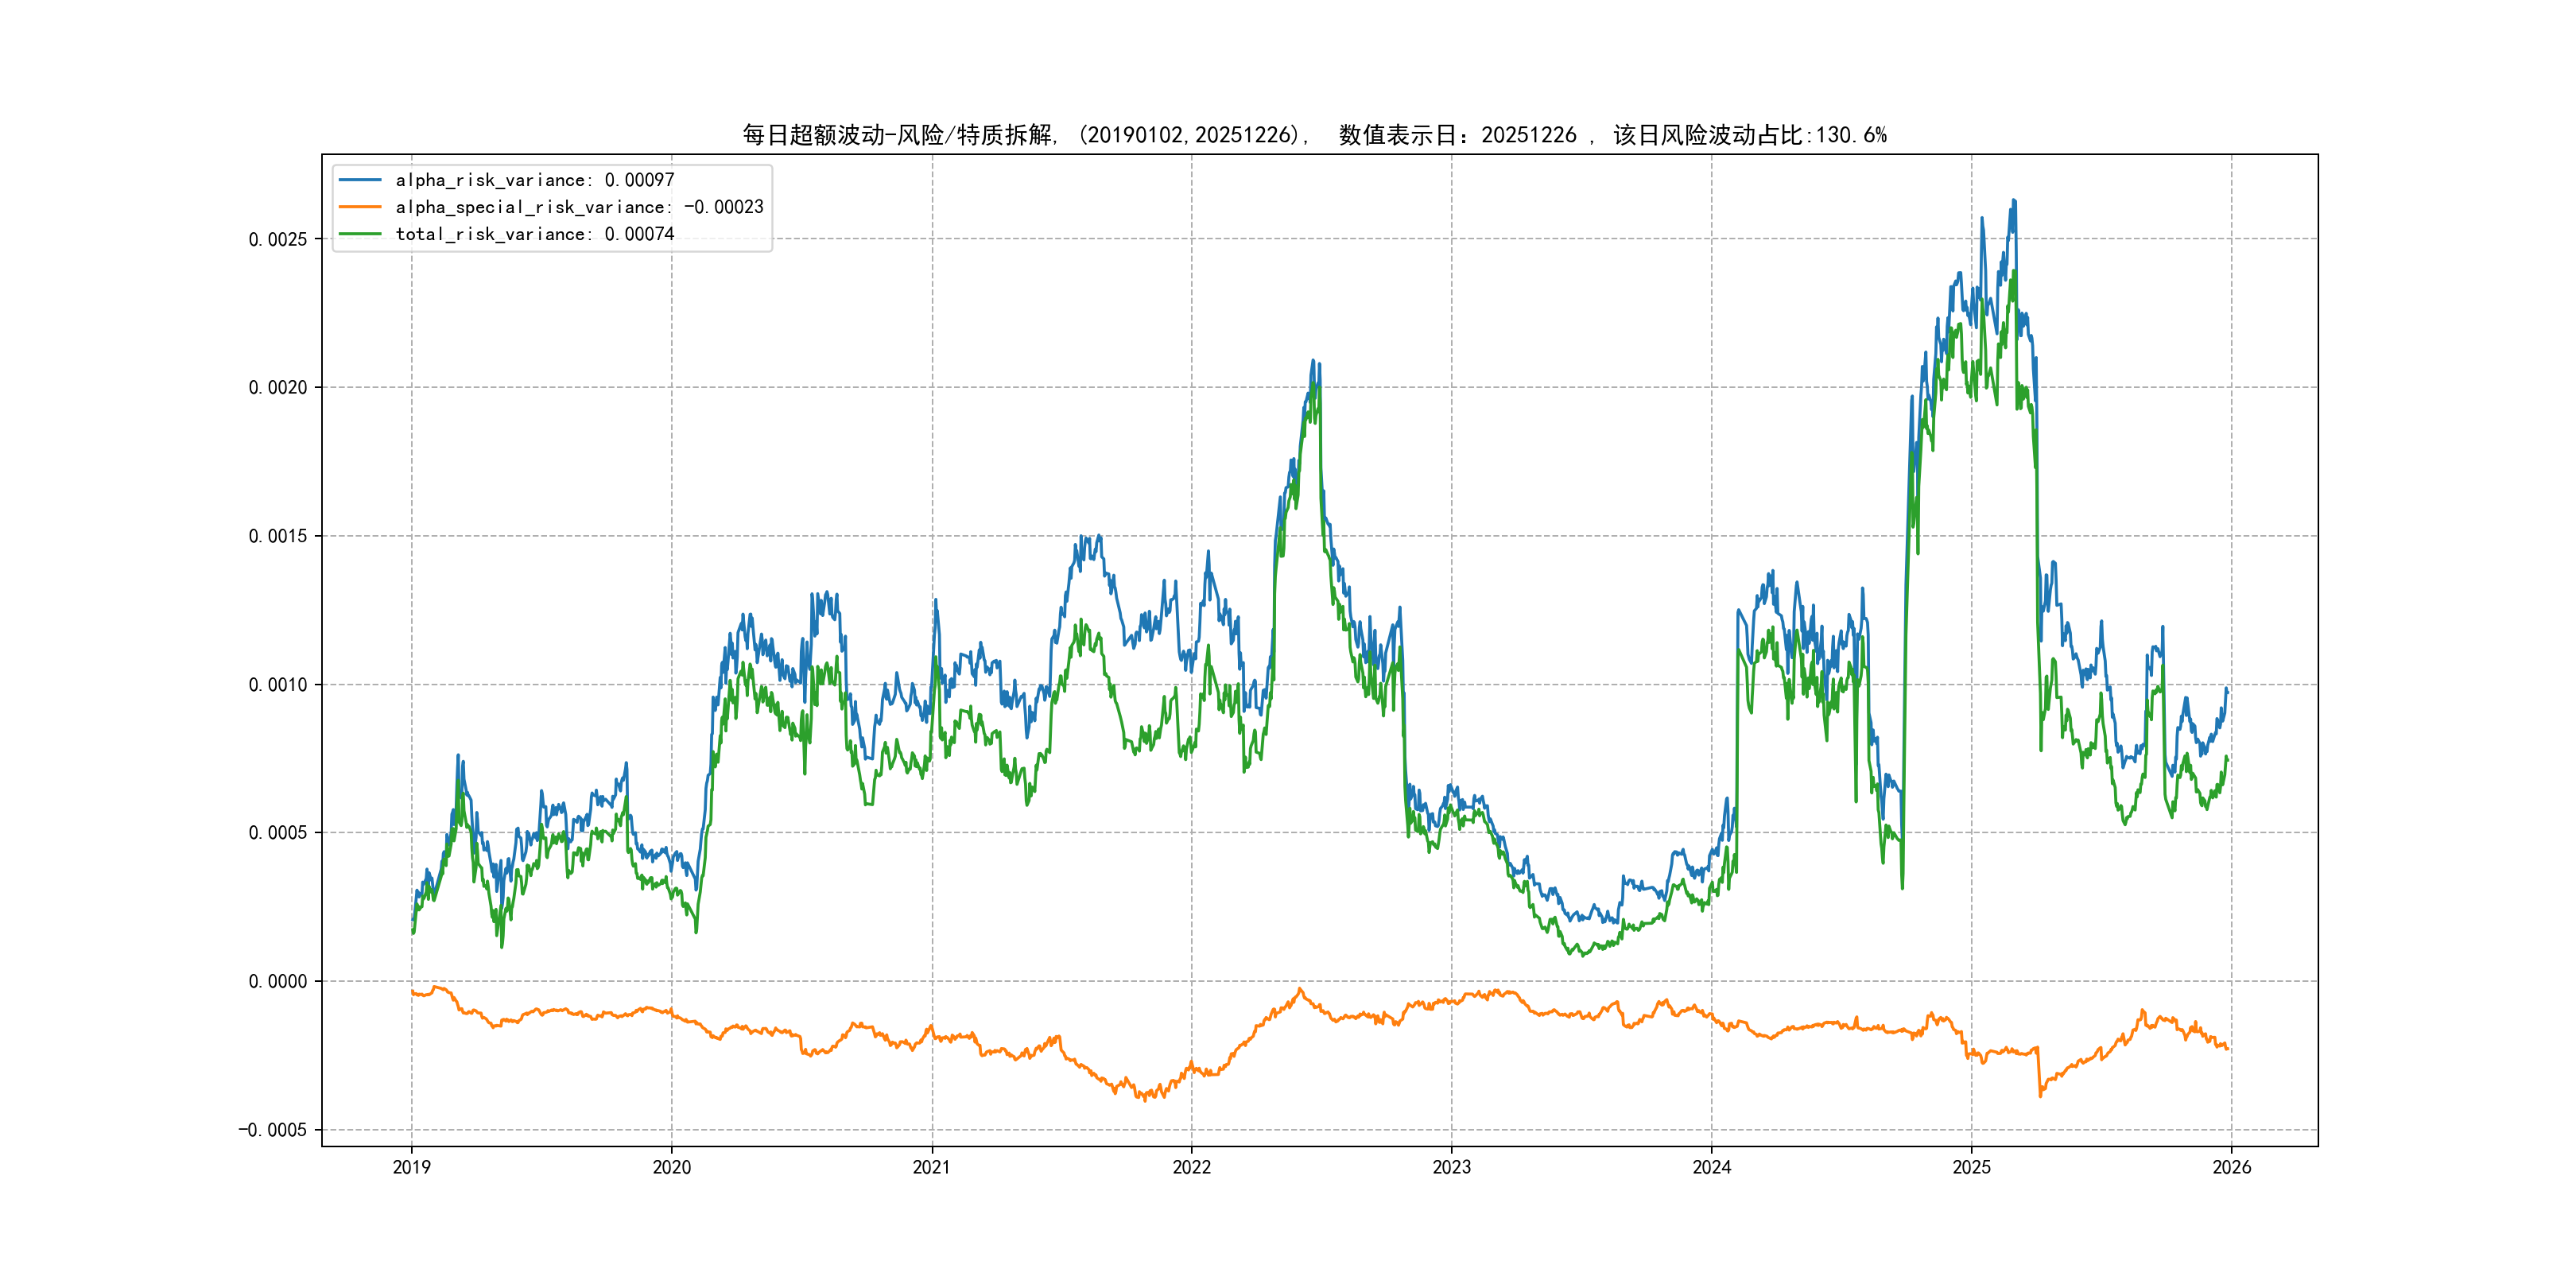Image resolution: width=2576 pixels, height=1288 pixels.
Task: Click the blue alpha_risk_variance legend line
Action: tap(360, 180)
